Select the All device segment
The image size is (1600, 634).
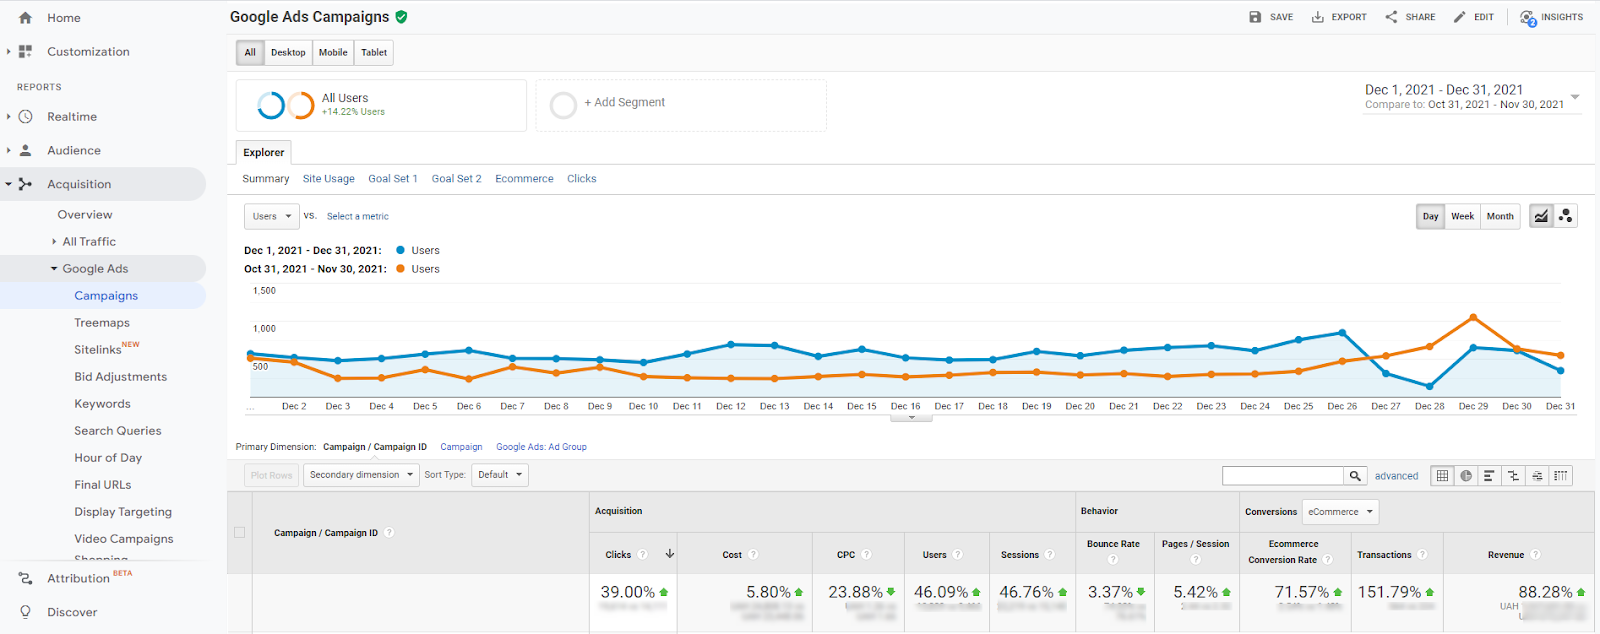[x=250, y=53]
